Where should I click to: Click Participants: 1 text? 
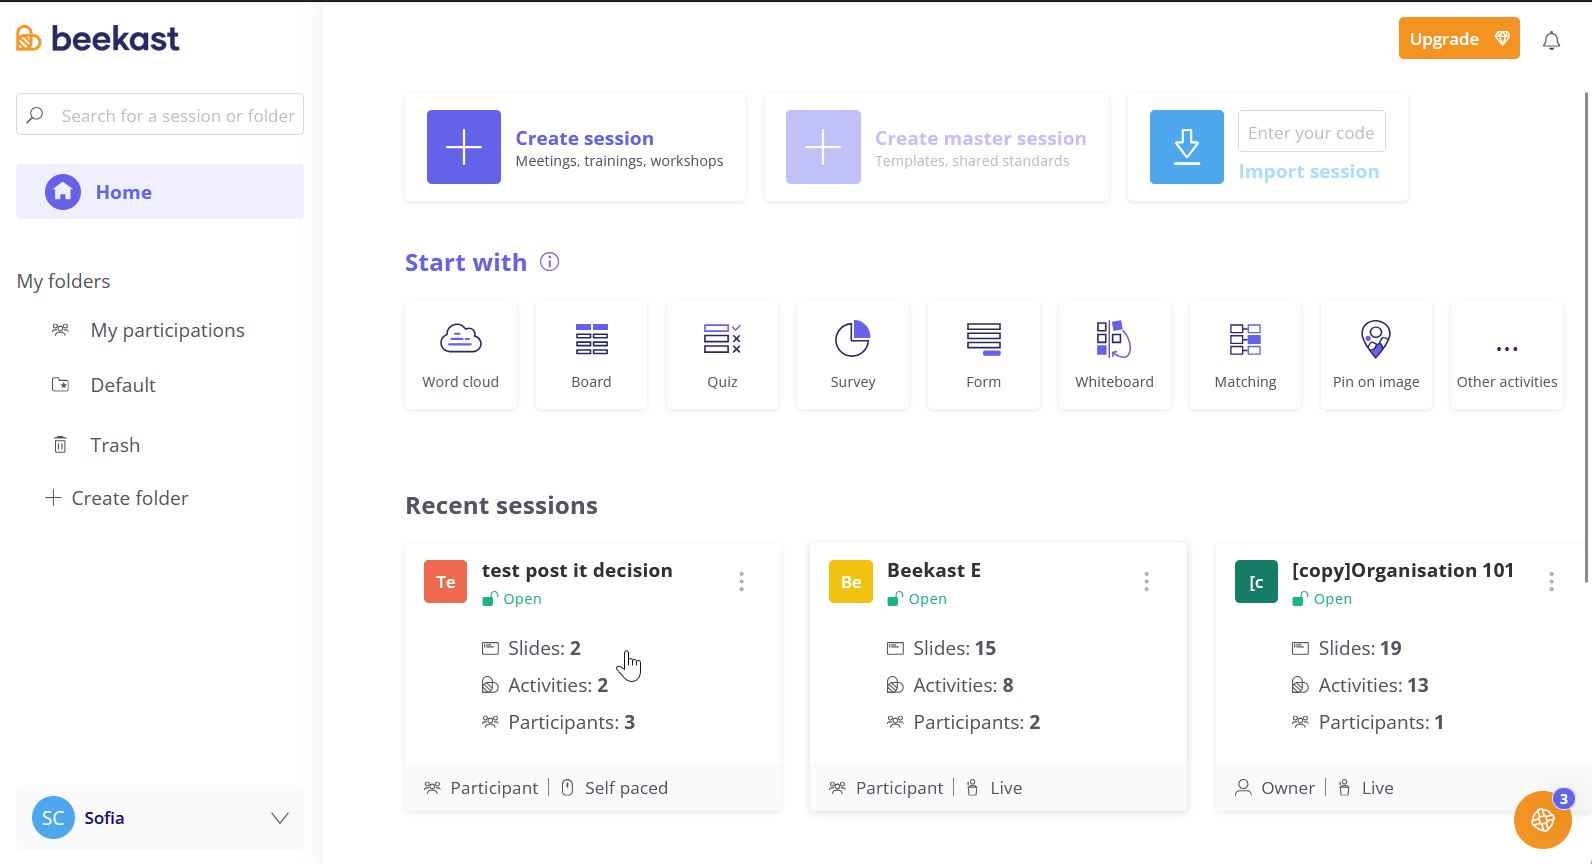point(1381,722)
